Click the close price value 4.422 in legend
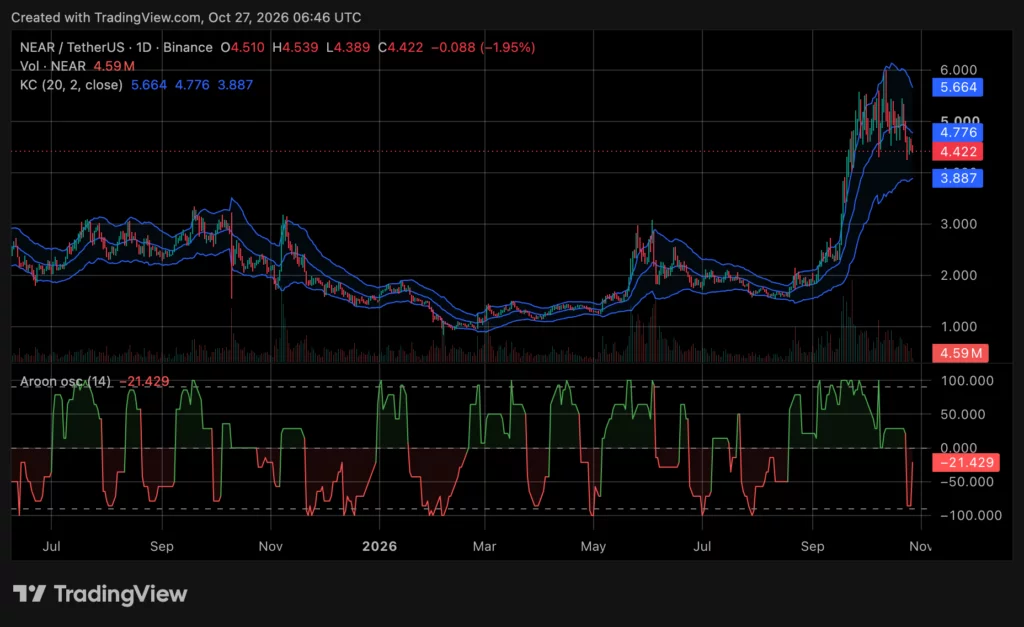 click(x=405, y=48)
